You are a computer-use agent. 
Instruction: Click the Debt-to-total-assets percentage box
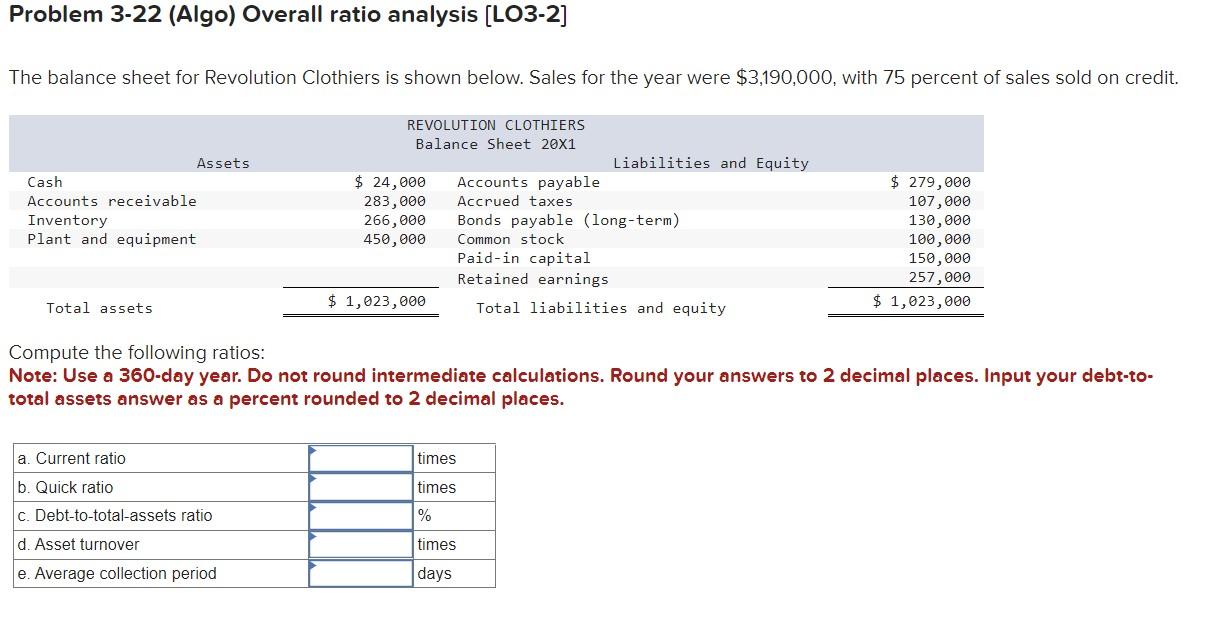pos(360,515)
